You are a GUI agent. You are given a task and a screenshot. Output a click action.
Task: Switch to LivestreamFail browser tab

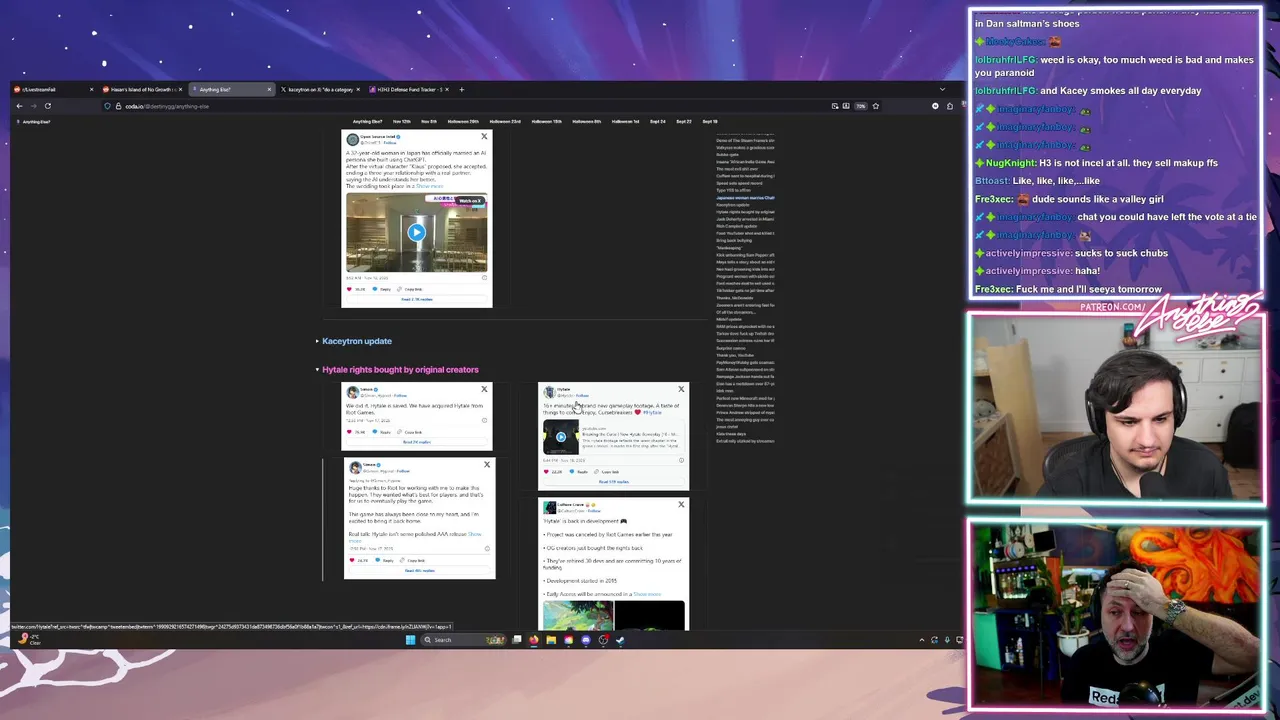tap(52, 89)
